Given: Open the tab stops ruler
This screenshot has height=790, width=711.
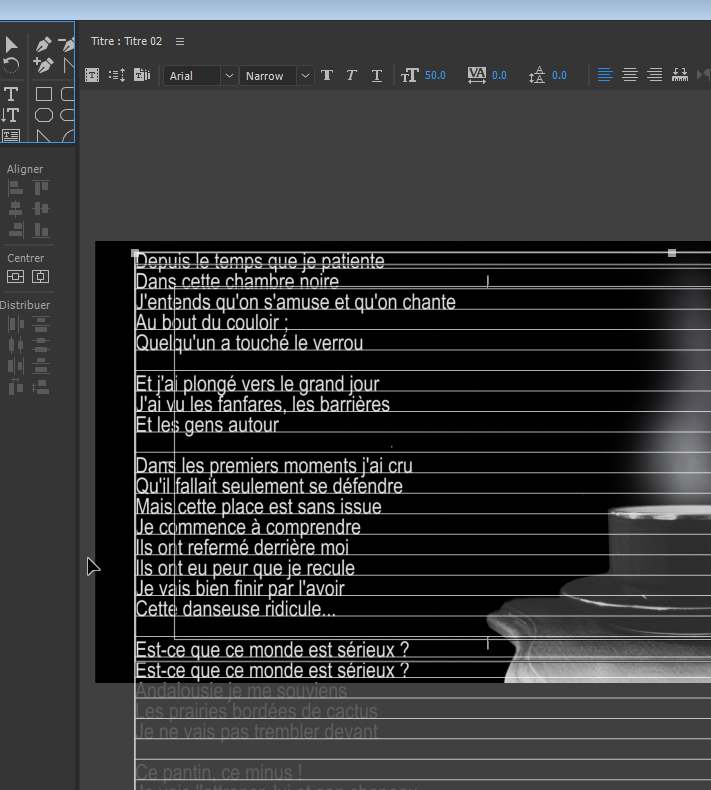Looking at the screenshot, I should [680, 75].
